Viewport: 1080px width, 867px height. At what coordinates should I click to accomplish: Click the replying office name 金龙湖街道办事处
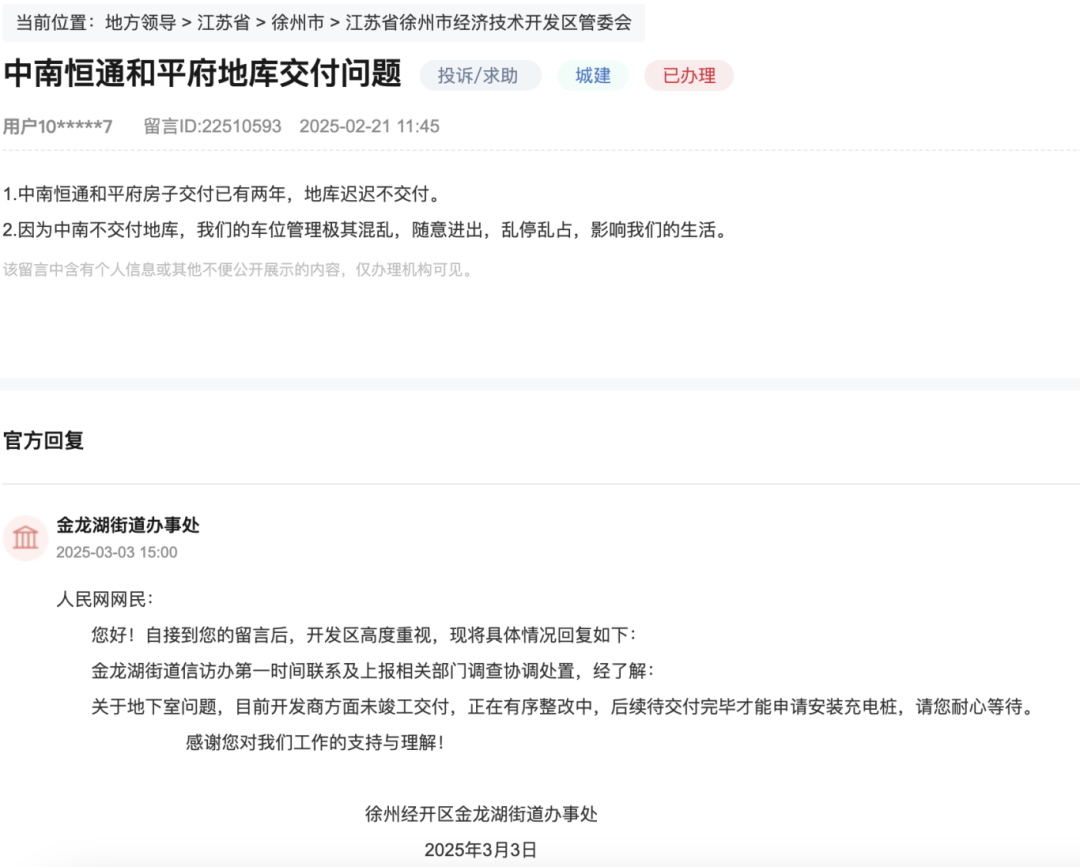pyautogui.click(x=128, y=525)
